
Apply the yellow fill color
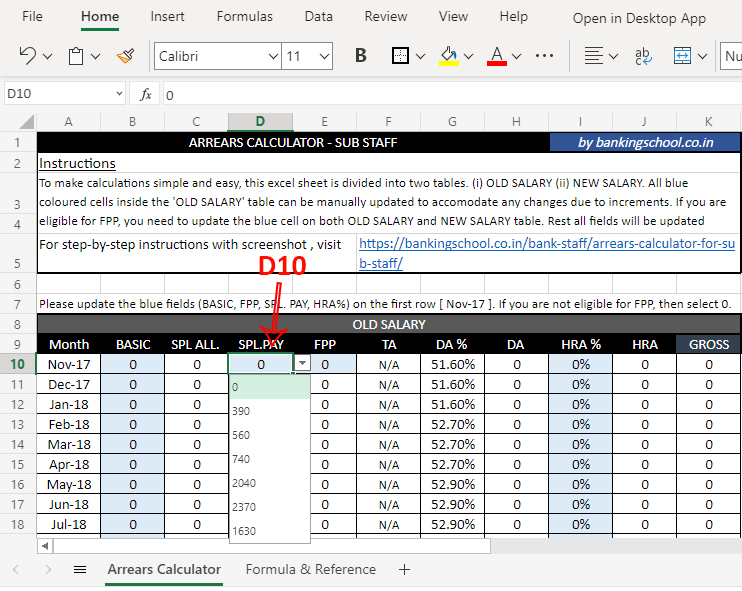click(x=449, y=56)
